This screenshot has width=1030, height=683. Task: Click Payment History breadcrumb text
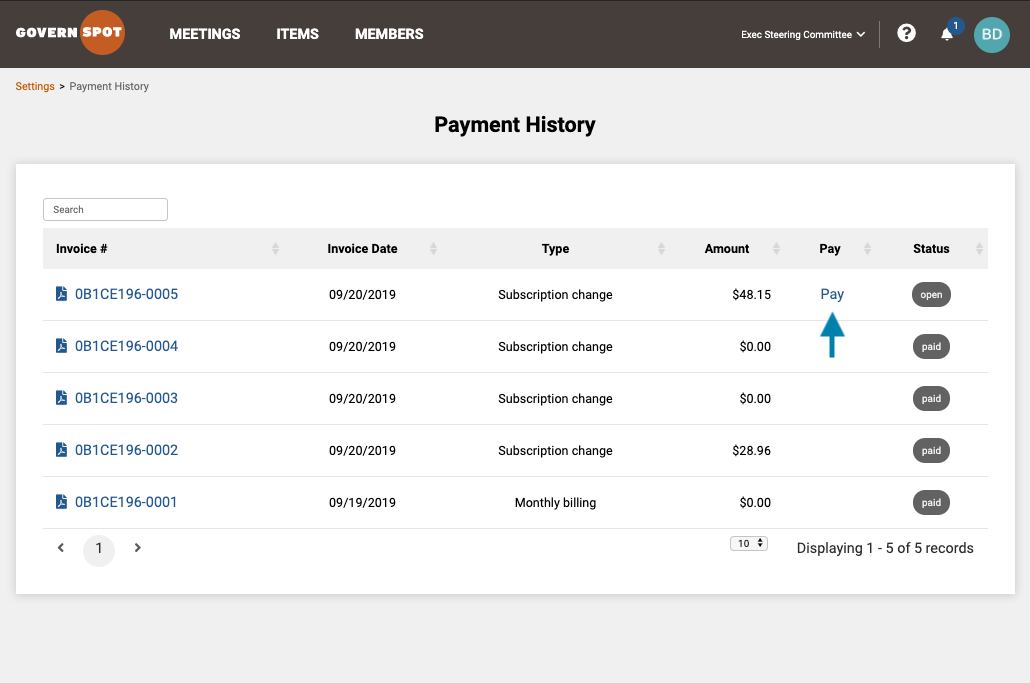pos(109,86)
